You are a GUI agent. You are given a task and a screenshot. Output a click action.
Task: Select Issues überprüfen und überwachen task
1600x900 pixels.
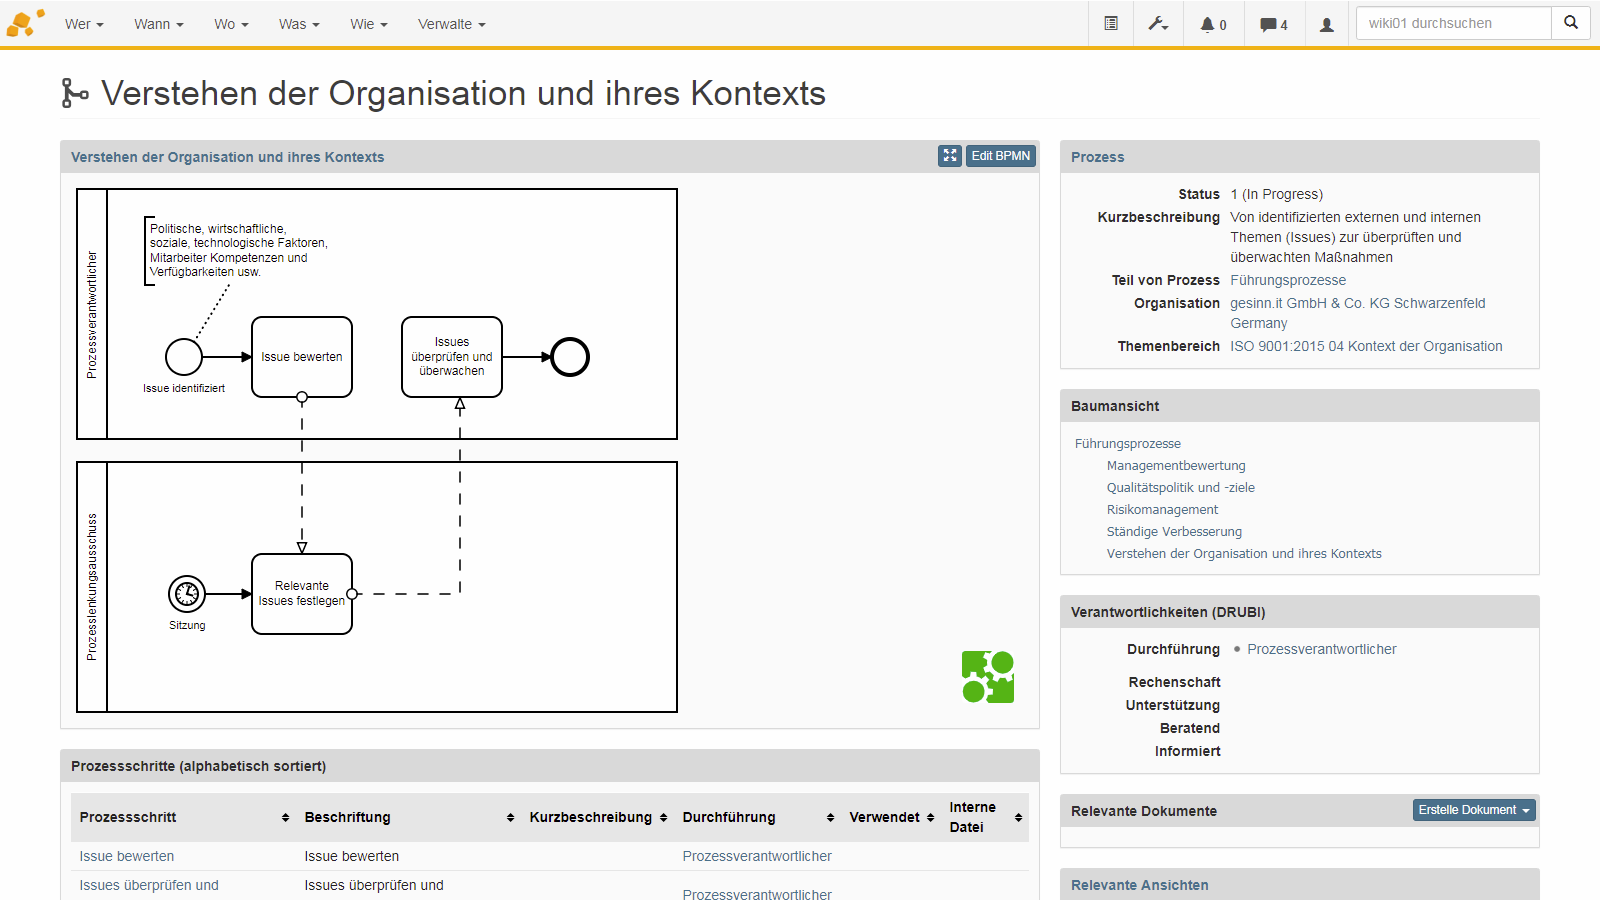tap(452, 357)
